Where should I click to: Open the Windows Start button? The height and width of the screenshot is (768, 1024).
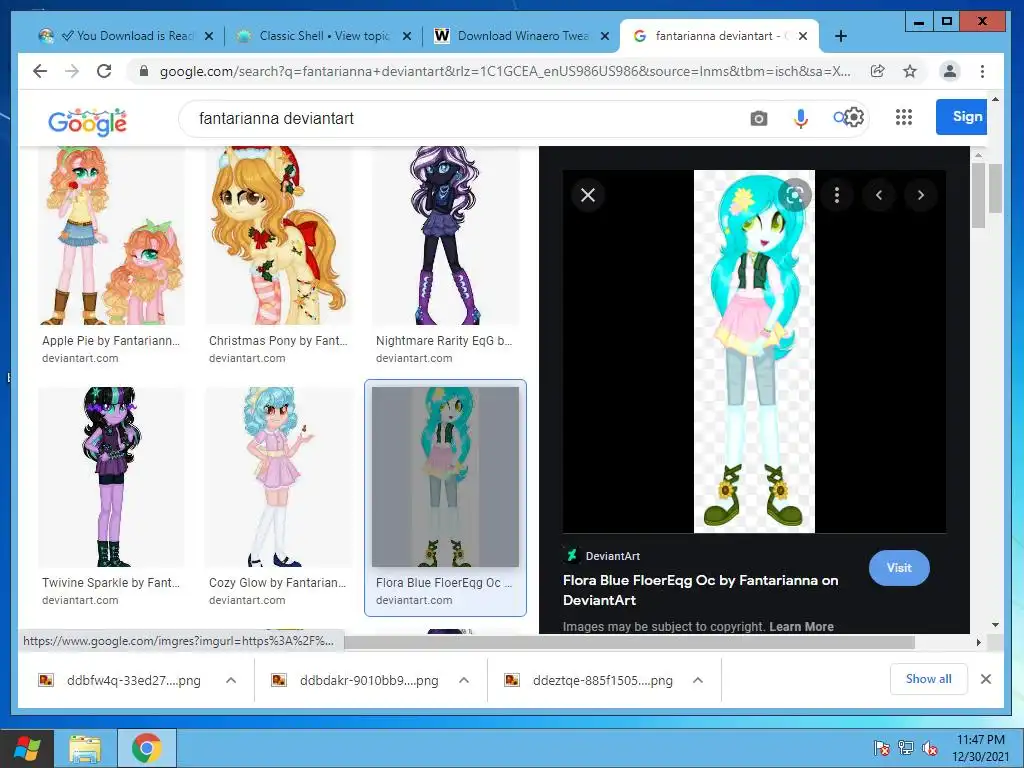(x=27, y=748)
